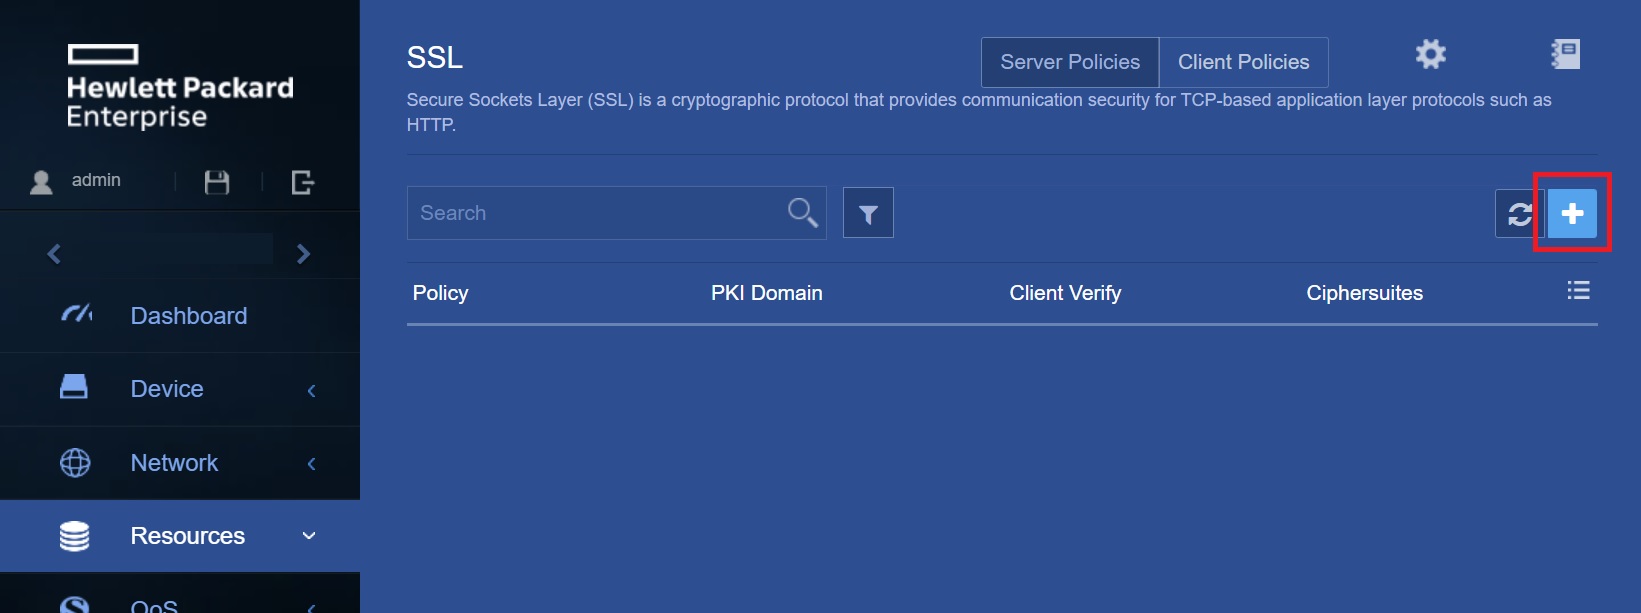
Task: Open the filter funnel icon
Action: 868,214
